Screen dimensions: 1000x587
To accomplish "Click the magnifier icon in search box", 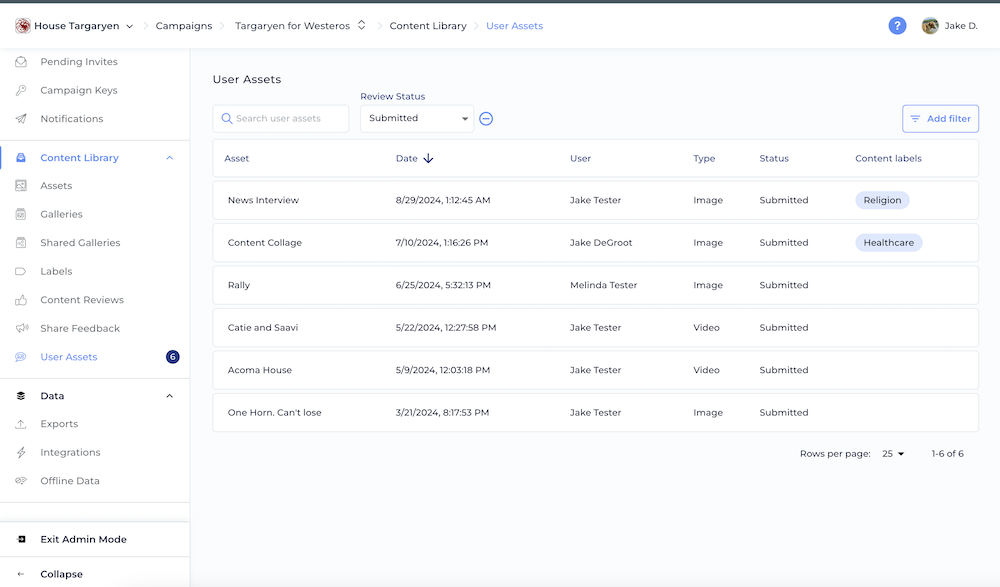I will 226,119.
